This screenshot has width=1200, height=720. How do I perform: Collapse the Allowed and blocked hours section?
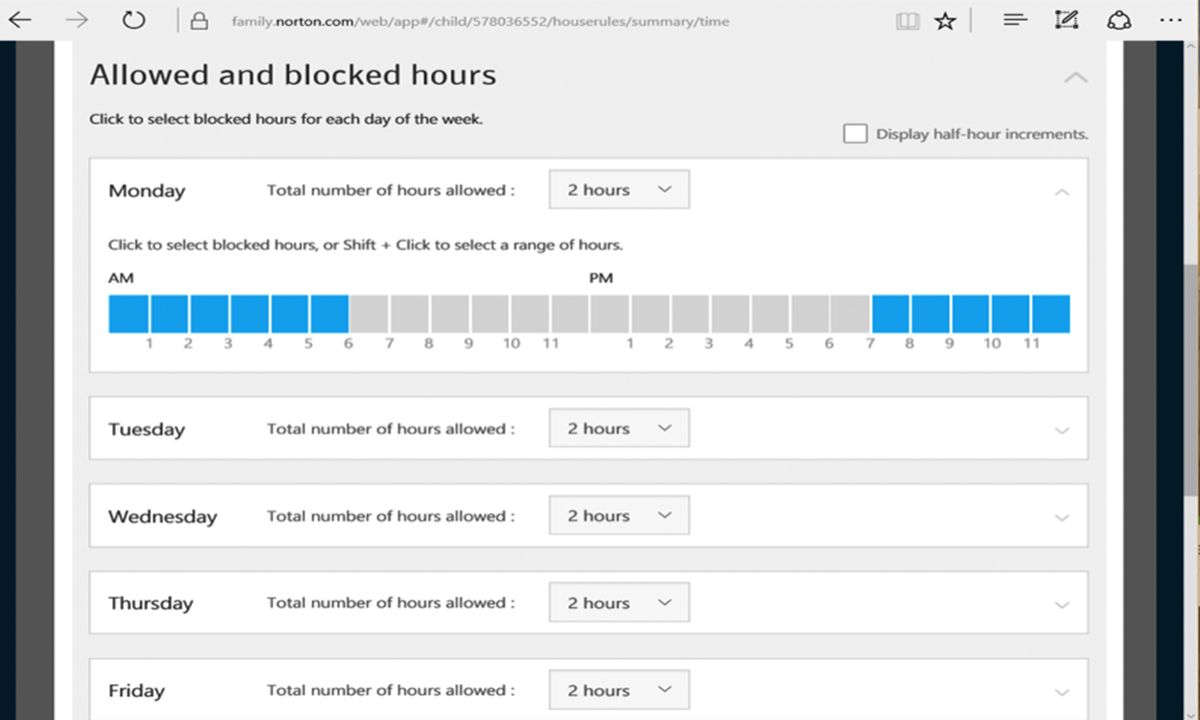point(1075,76)
